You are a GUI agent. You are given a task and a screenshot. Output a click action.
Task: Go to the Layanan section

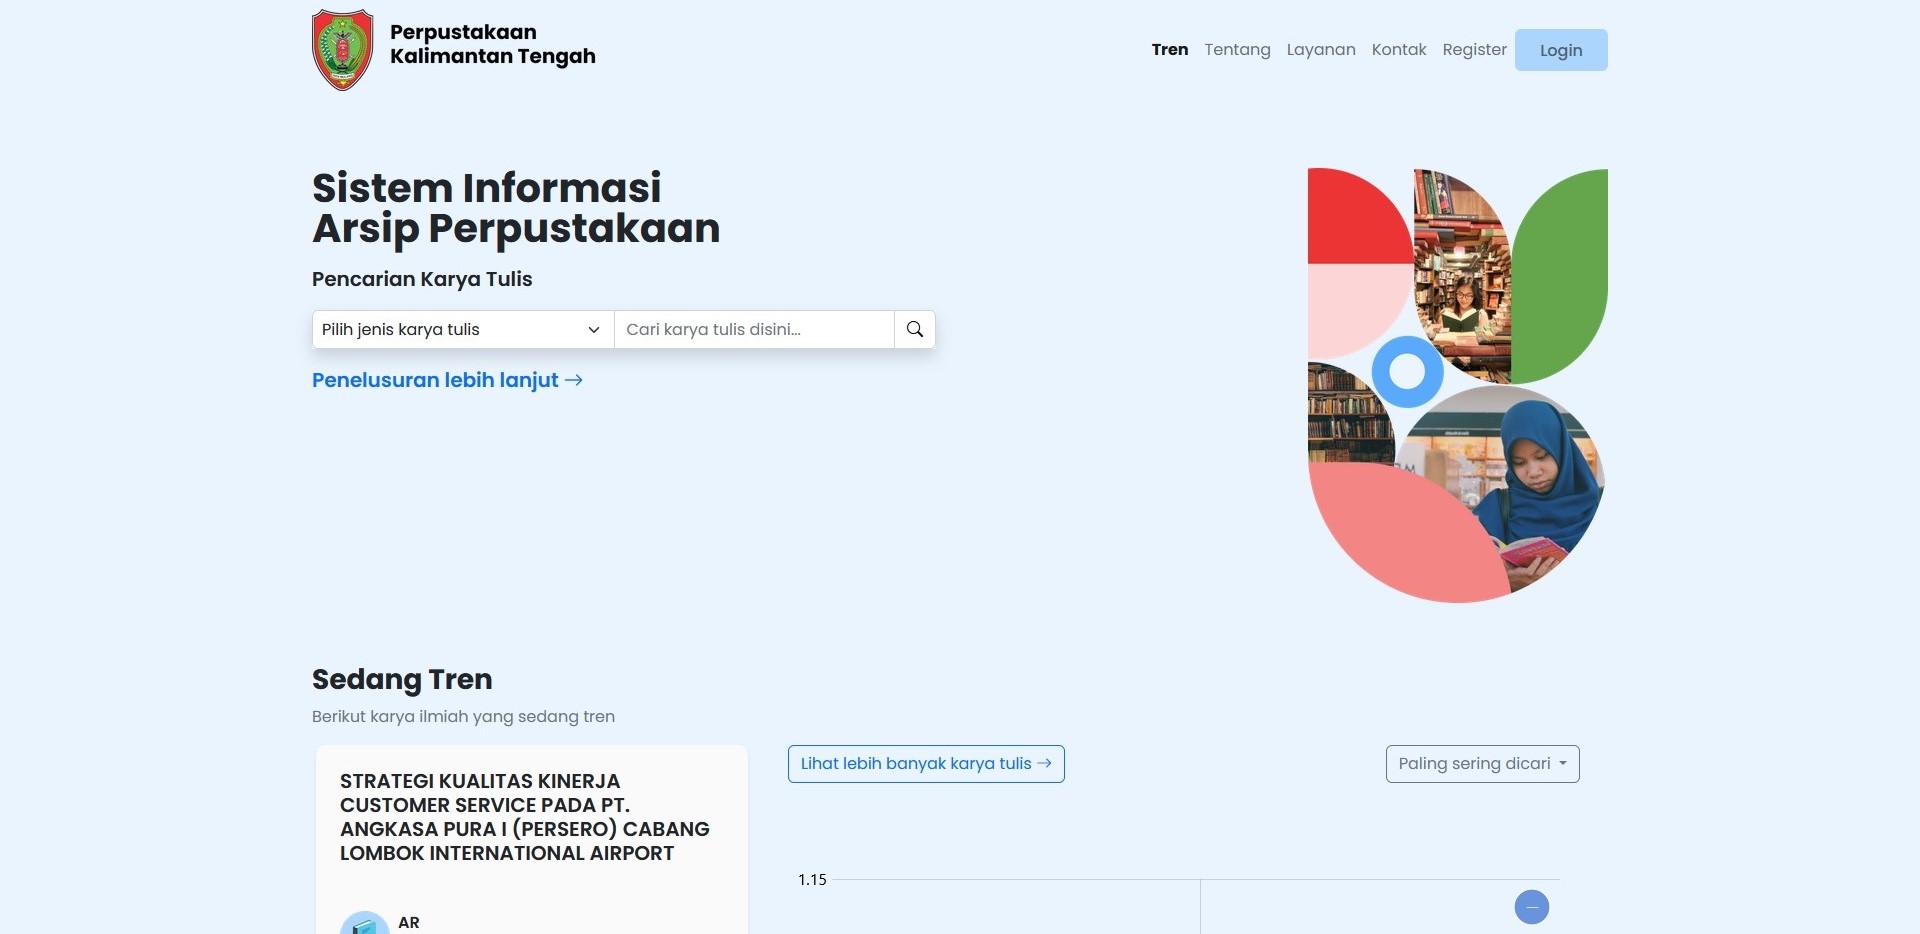tap(1321, 50)
